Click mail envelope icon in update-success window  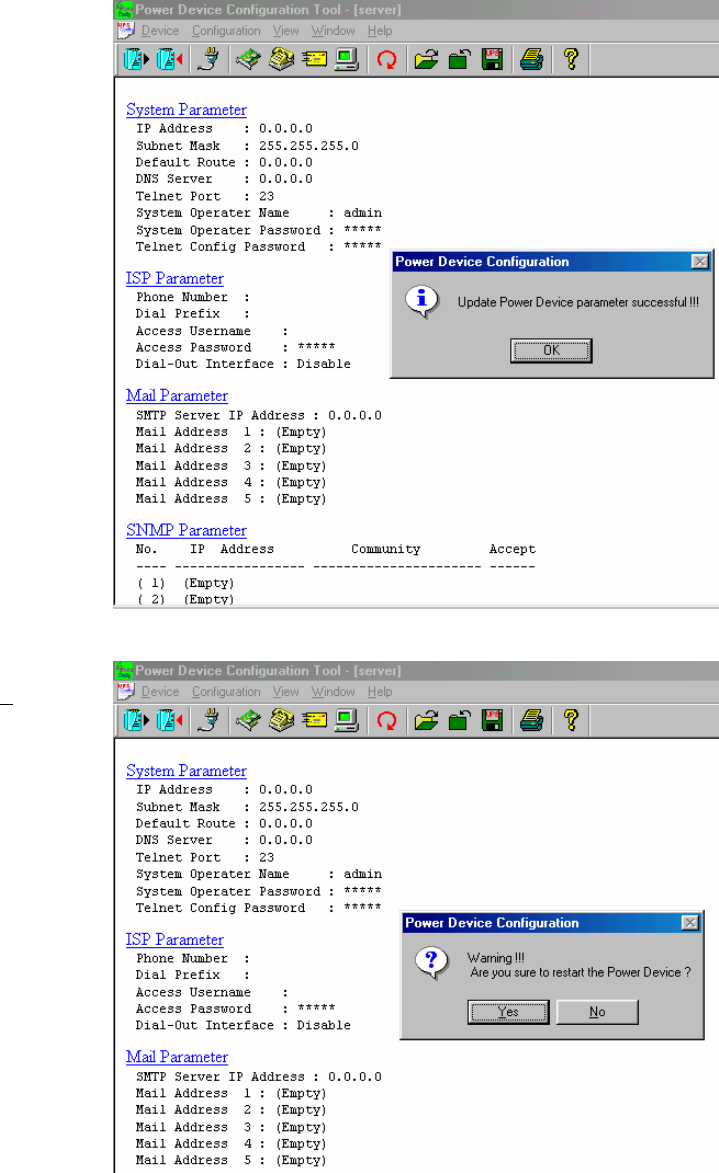[314, 59]
